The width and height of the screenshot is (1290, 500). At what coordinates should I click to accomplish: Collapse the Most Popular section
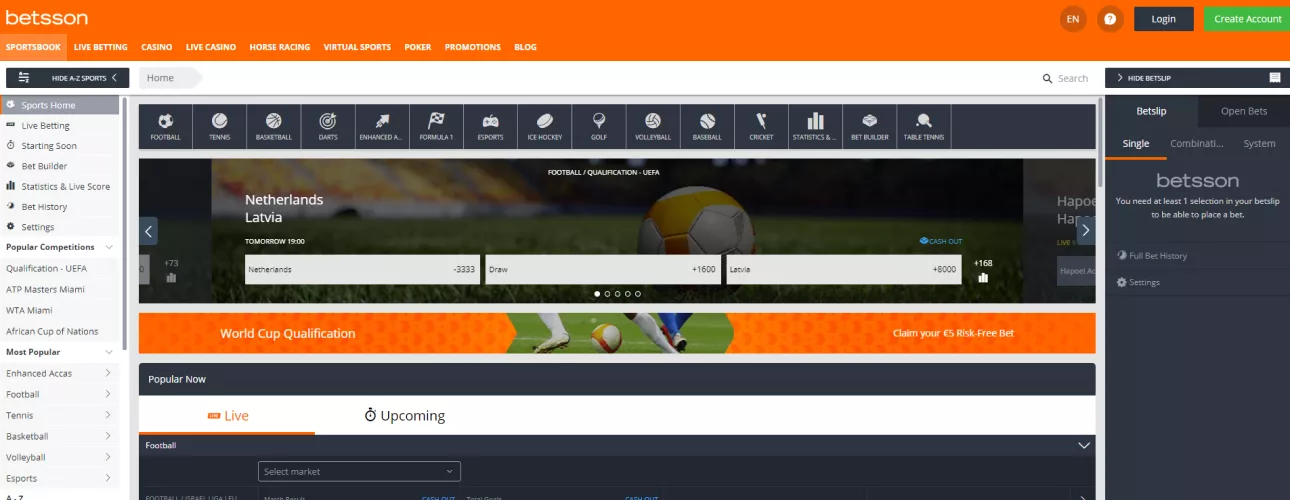coord(109,352)
